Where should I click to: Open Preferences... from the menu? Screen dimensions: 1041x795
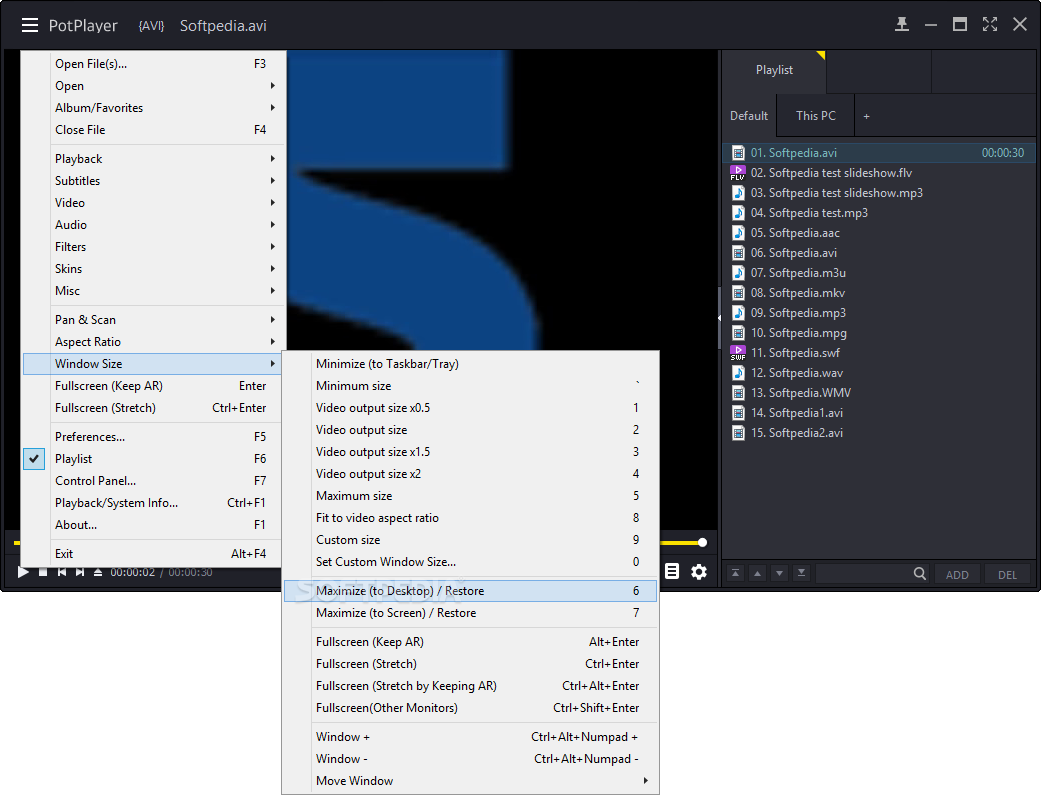tap(154, 436)
